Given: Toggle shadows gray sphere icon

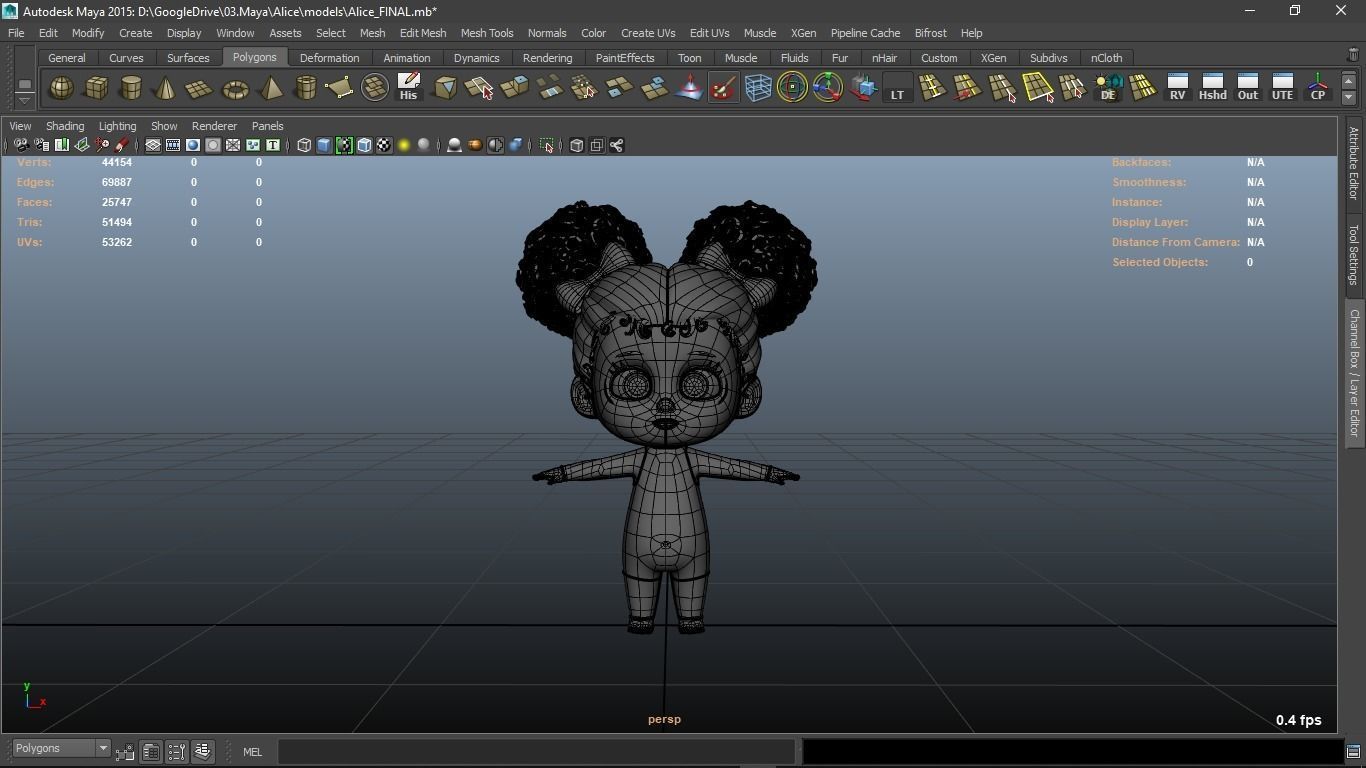Looking at the screenshot, I should pyautogui.click(x=424, y=145).
